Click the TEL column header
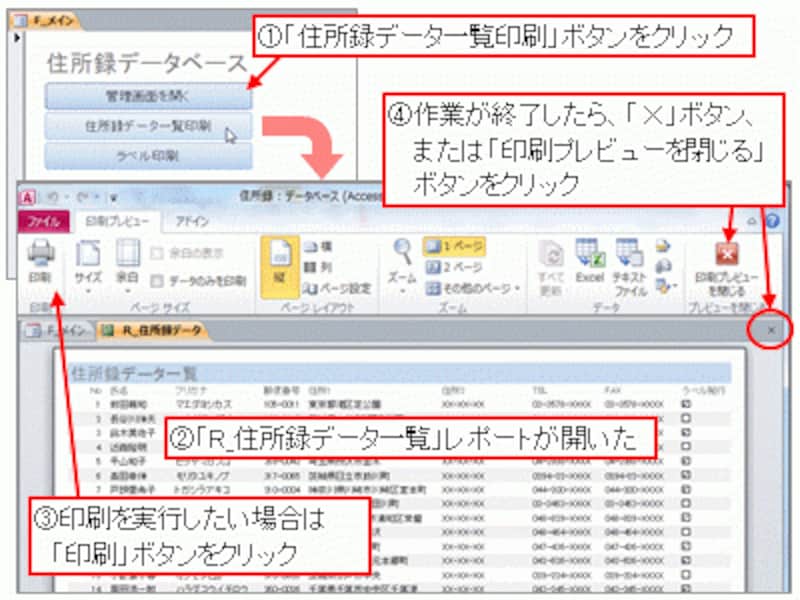 [540, 391]
